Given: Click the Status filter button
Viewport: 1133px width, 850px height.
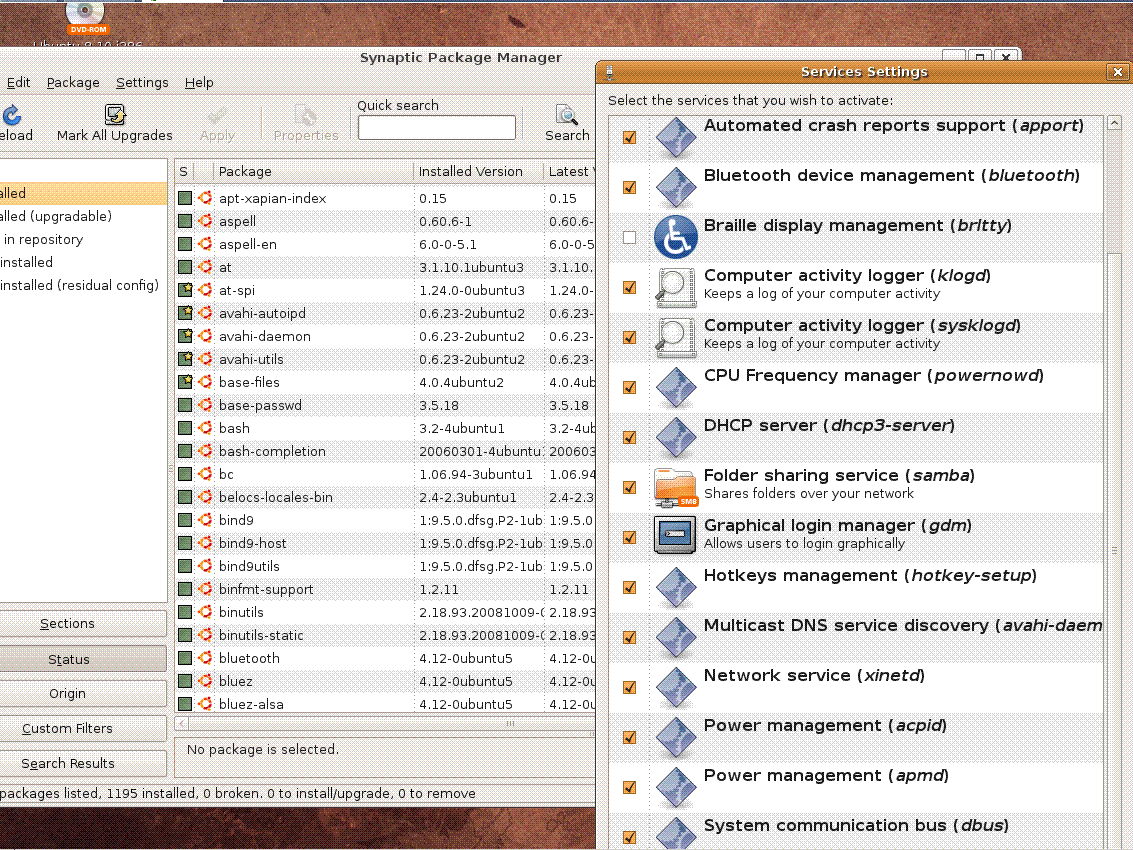Looking at the screenshot, I should click(x=82, y=659).
